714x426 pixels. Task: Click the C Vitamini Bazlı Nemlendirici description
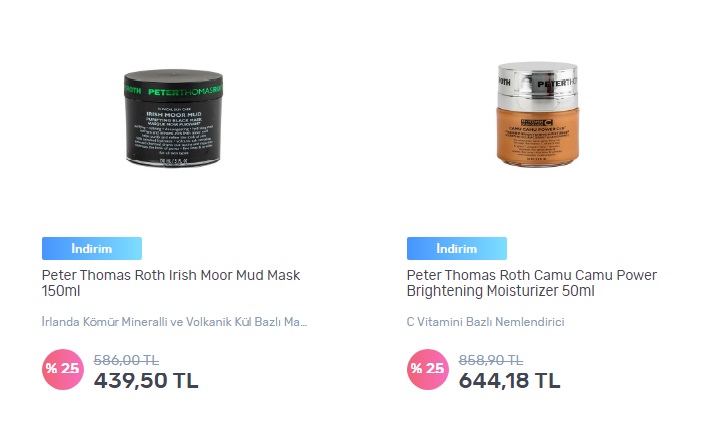(485, 322)
